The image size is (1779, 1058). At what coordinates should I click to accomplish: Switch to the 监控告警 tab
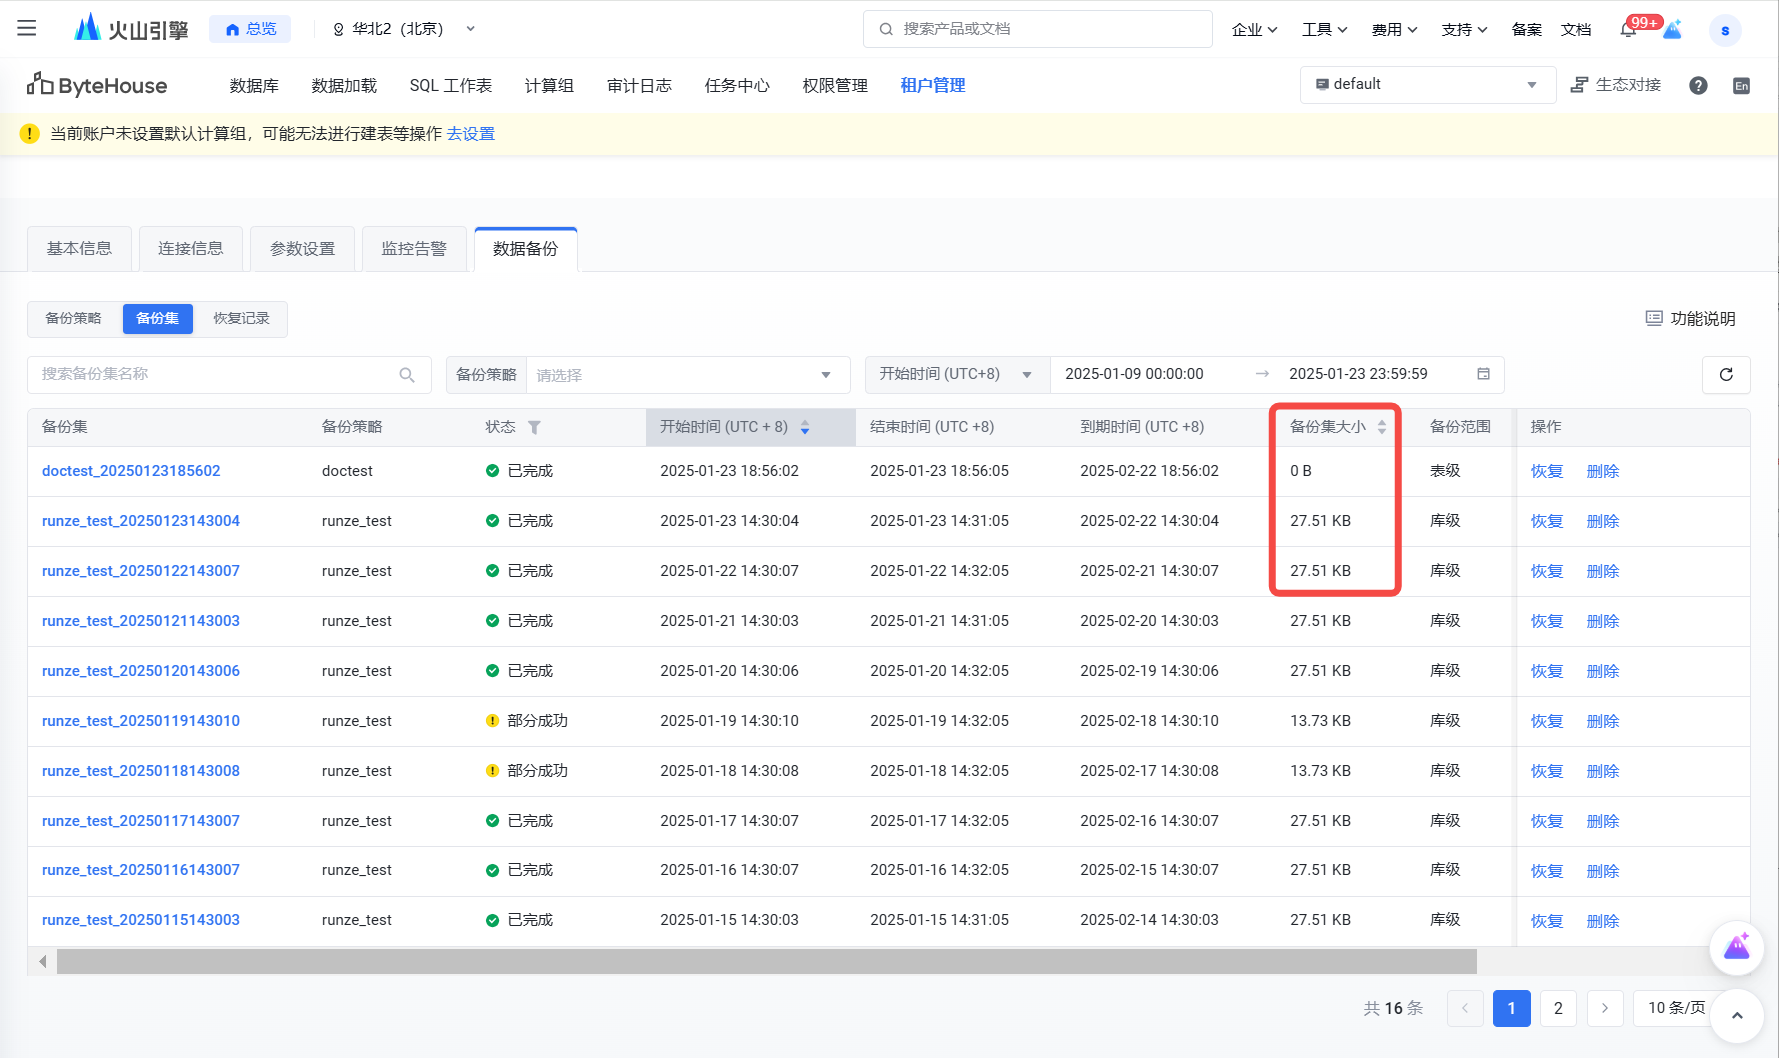click(x=414, y=248)
